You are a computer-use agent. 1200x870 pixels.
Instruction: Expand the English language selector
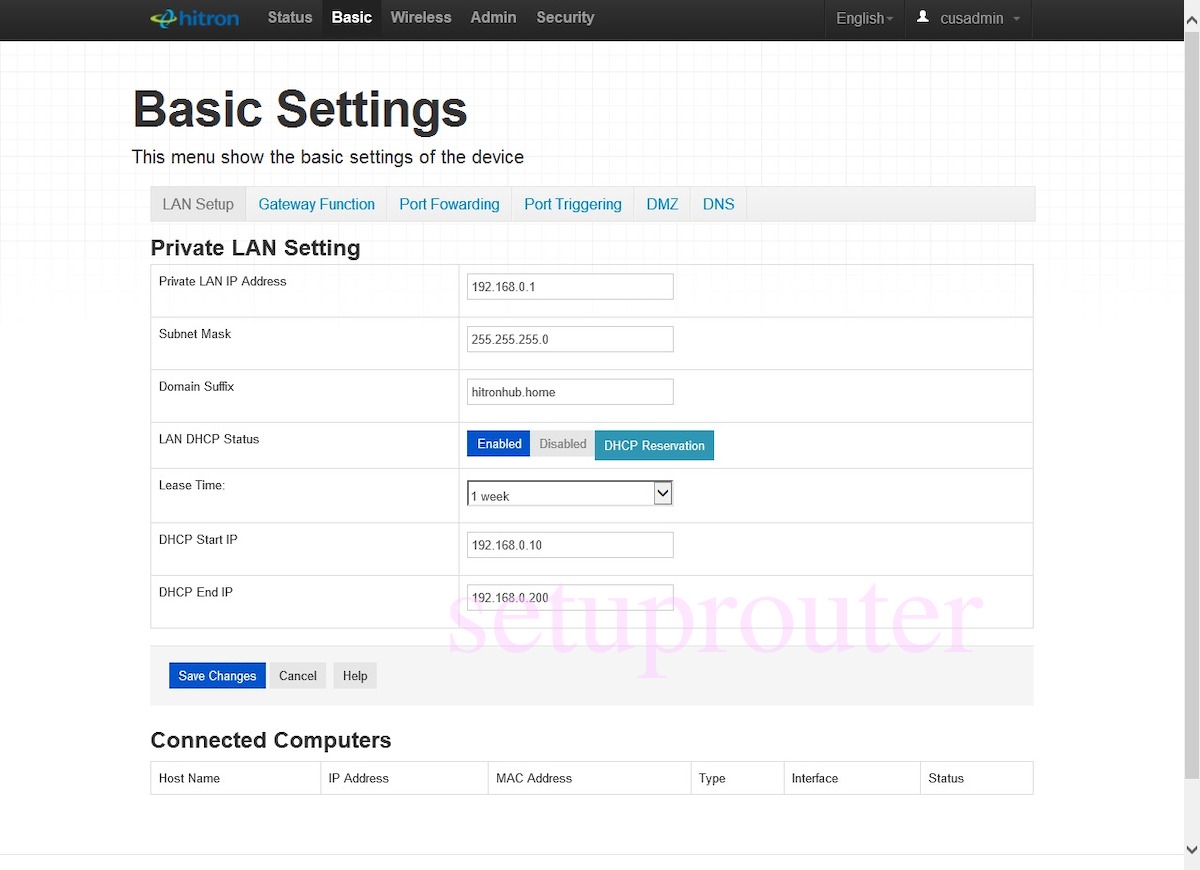tap(862, 17)
